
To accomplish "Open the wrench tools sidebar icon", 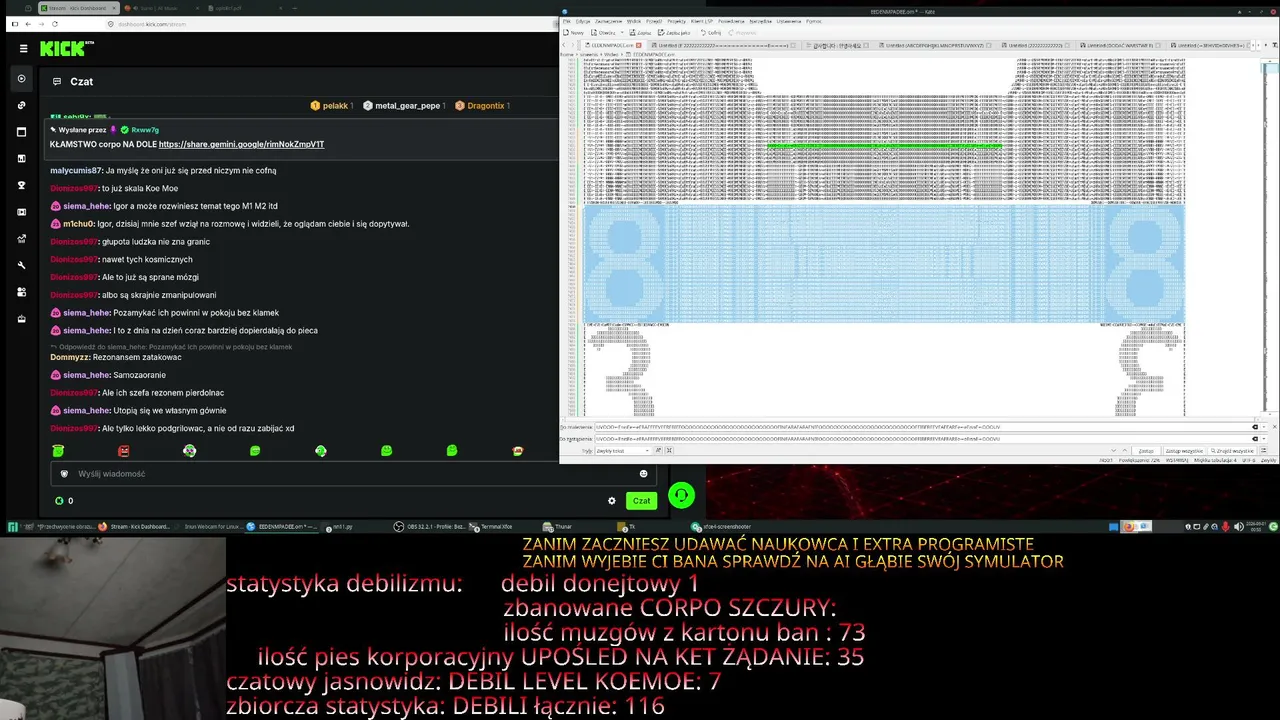I will coord(22,265).
